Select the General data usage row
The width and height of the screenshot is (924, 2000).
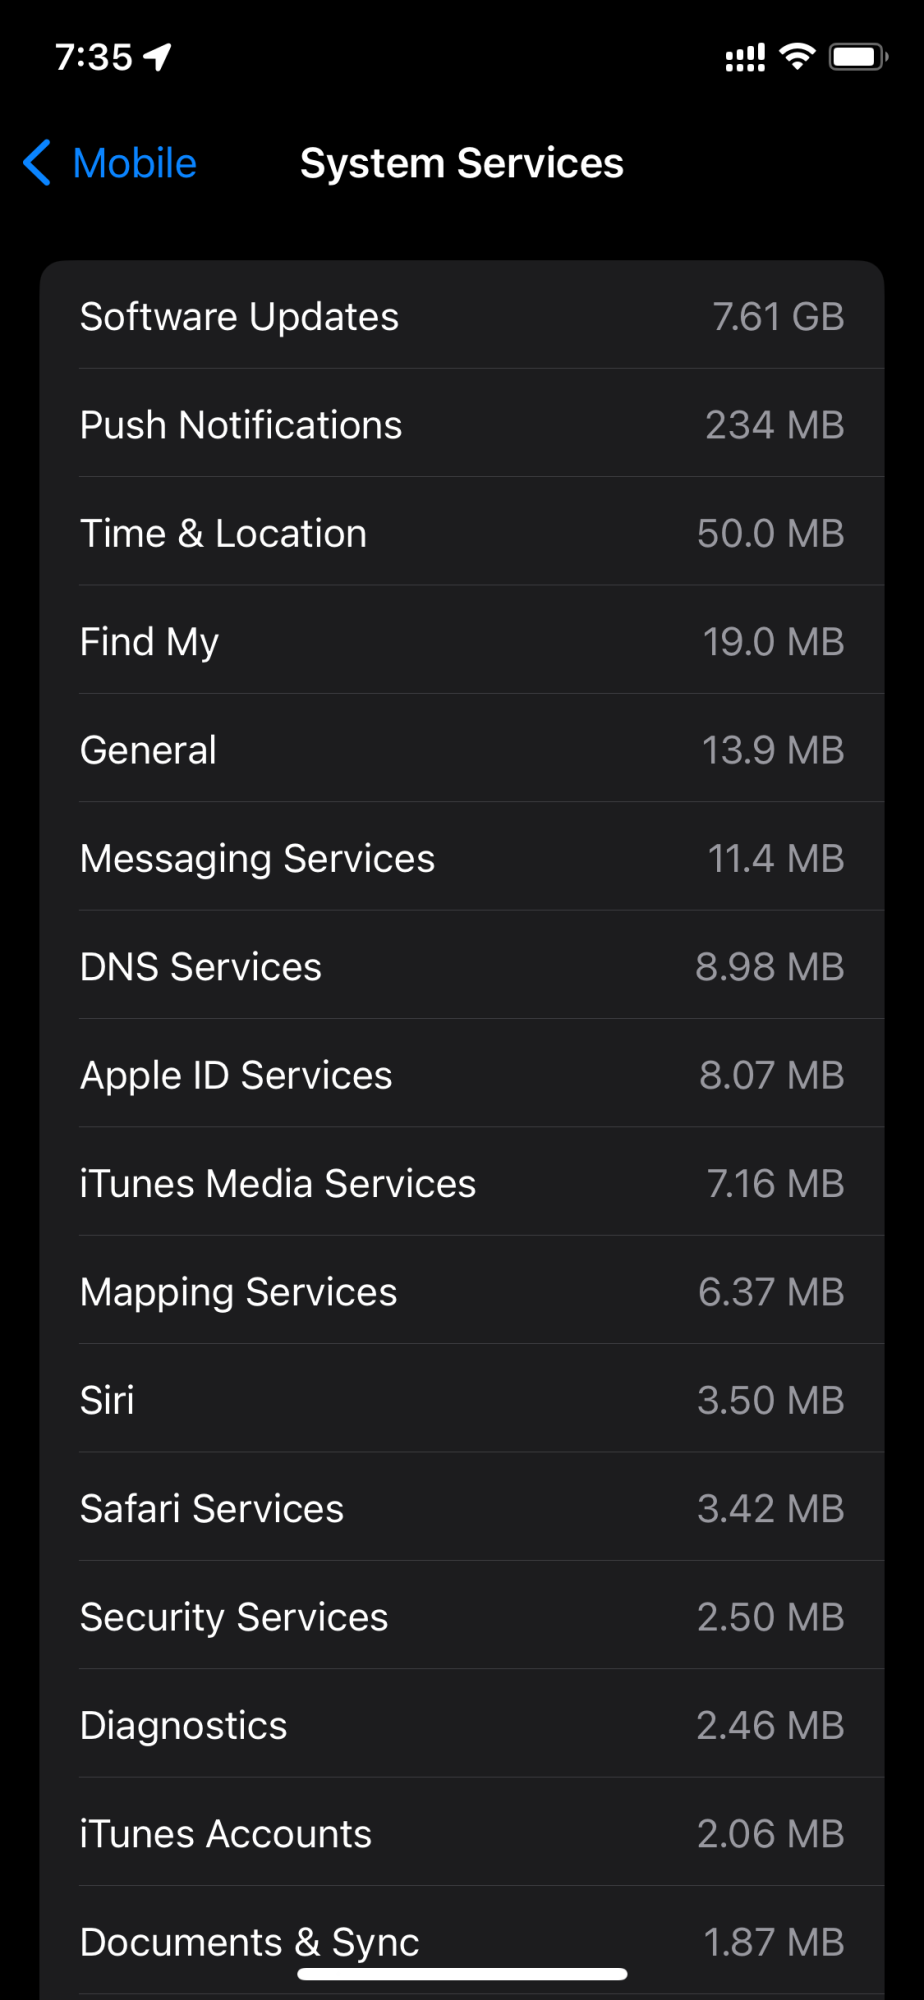coord(462,750)
